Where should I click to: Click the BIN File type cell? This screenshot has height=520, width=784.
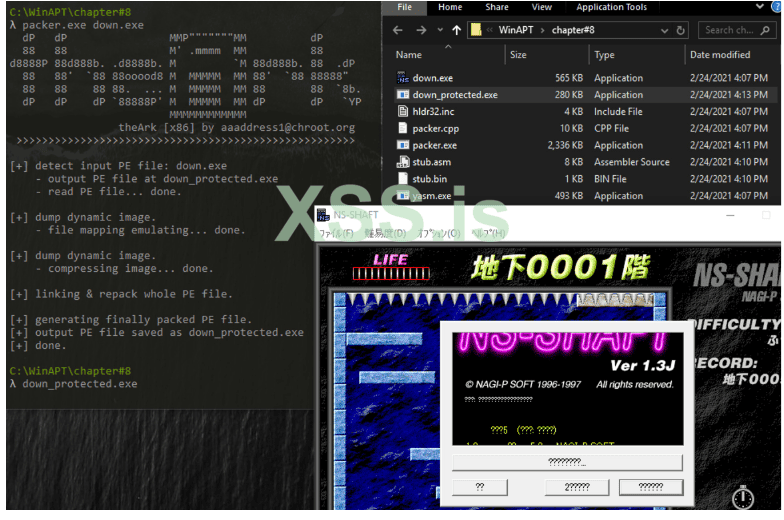coord(610,179)
